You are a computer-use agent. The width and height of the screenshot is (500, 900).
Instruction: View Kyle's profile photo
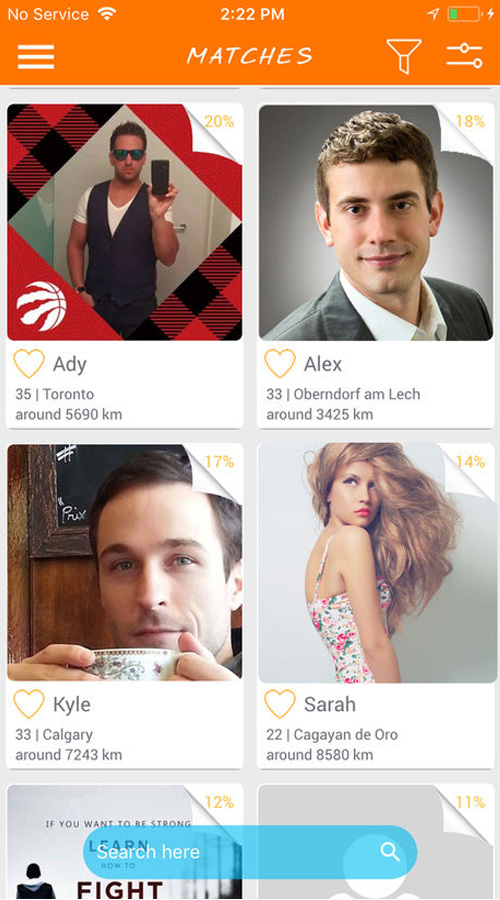(x=125, y=562)
